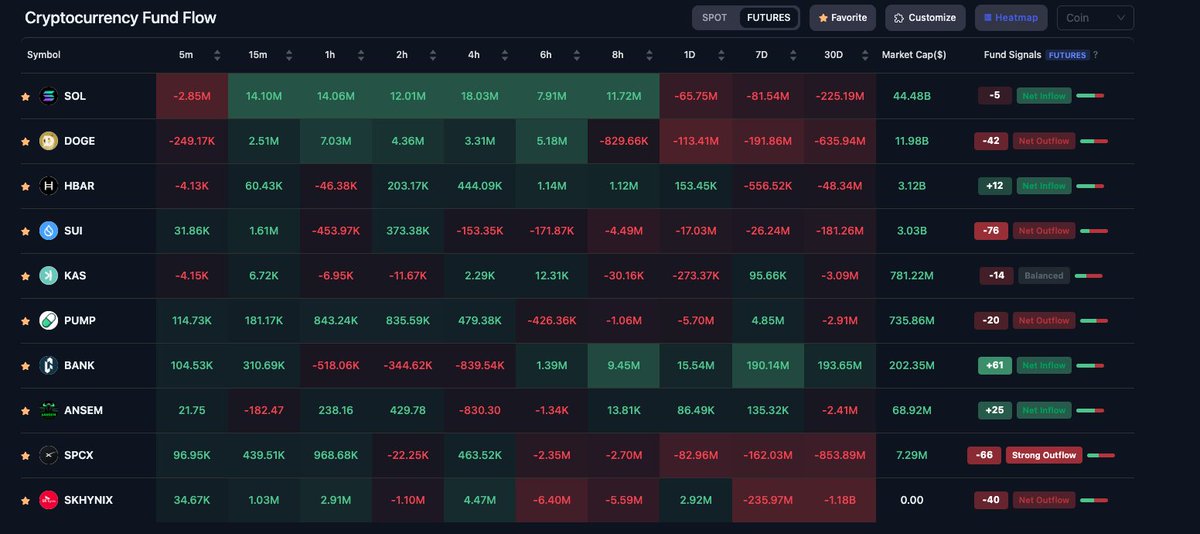
Task: Sort by the 2h column arrows
Action: tap(433, 55)
